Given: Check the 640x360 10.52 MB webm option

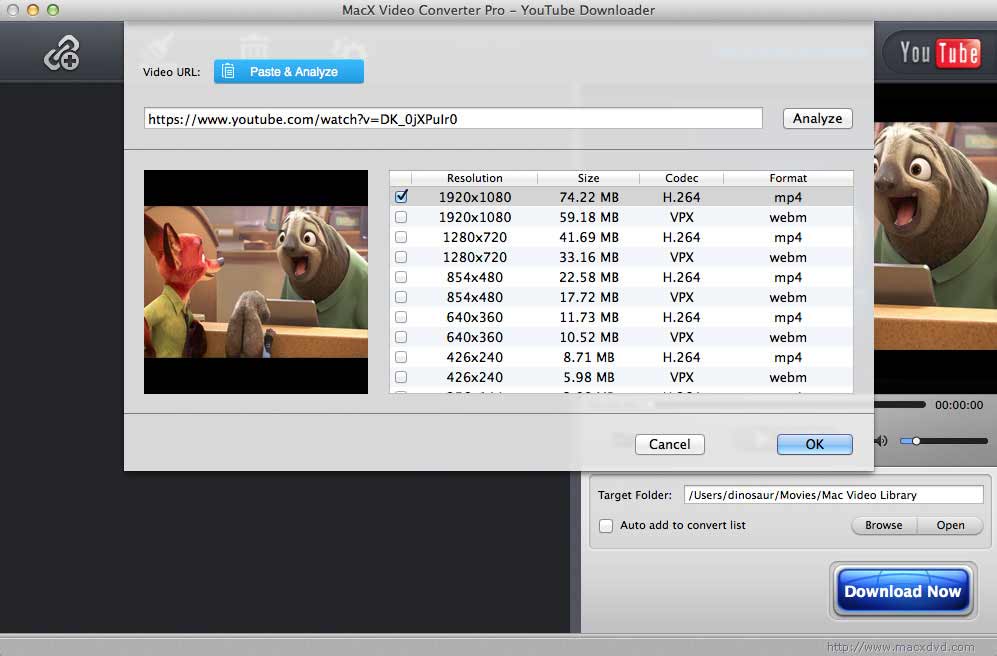Looking at the screenshot, I should click(401, 337).
